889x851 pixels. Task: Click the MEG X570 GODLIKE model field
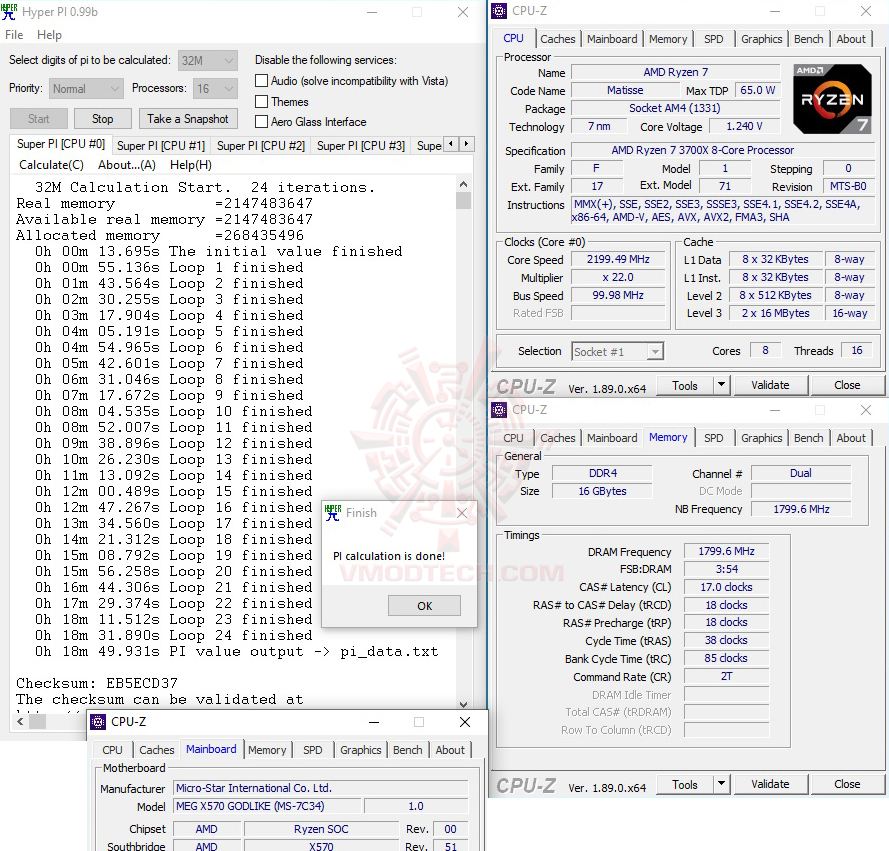click(x=266, y=806)
